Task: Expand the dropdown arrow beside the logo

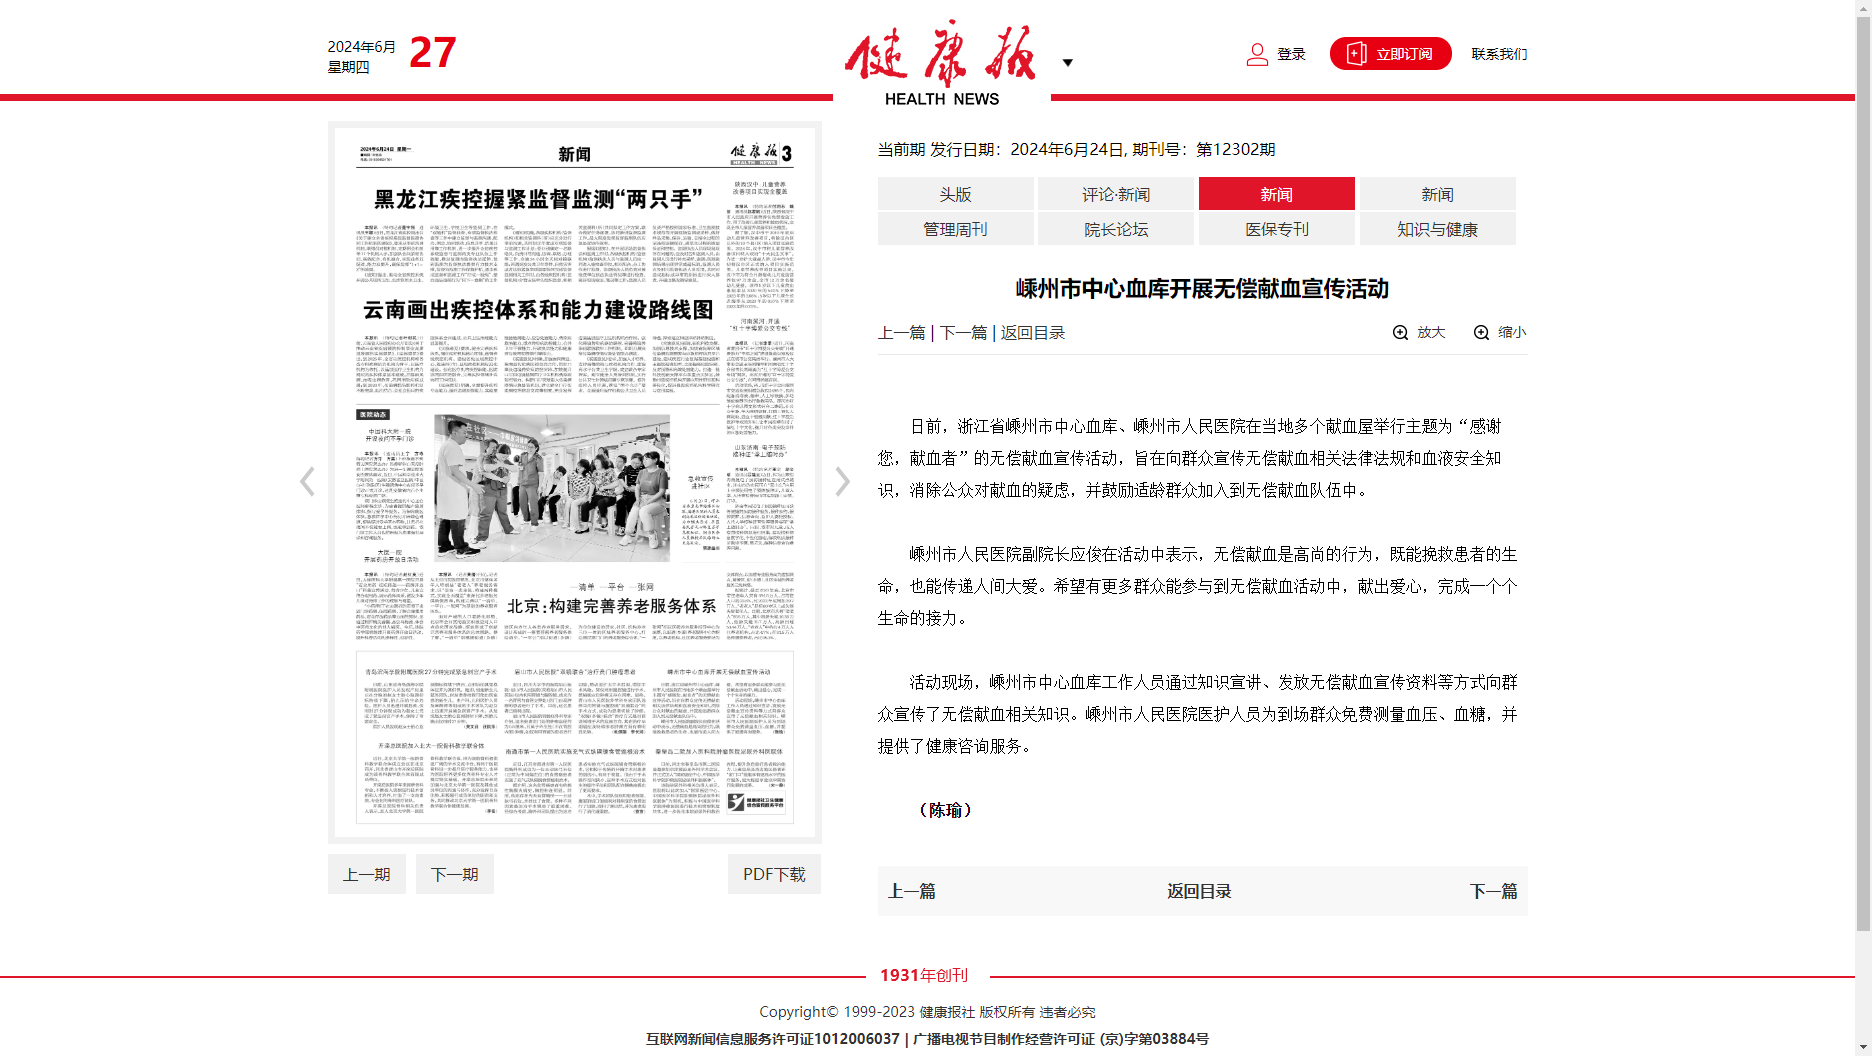Action: point(1067,63)
